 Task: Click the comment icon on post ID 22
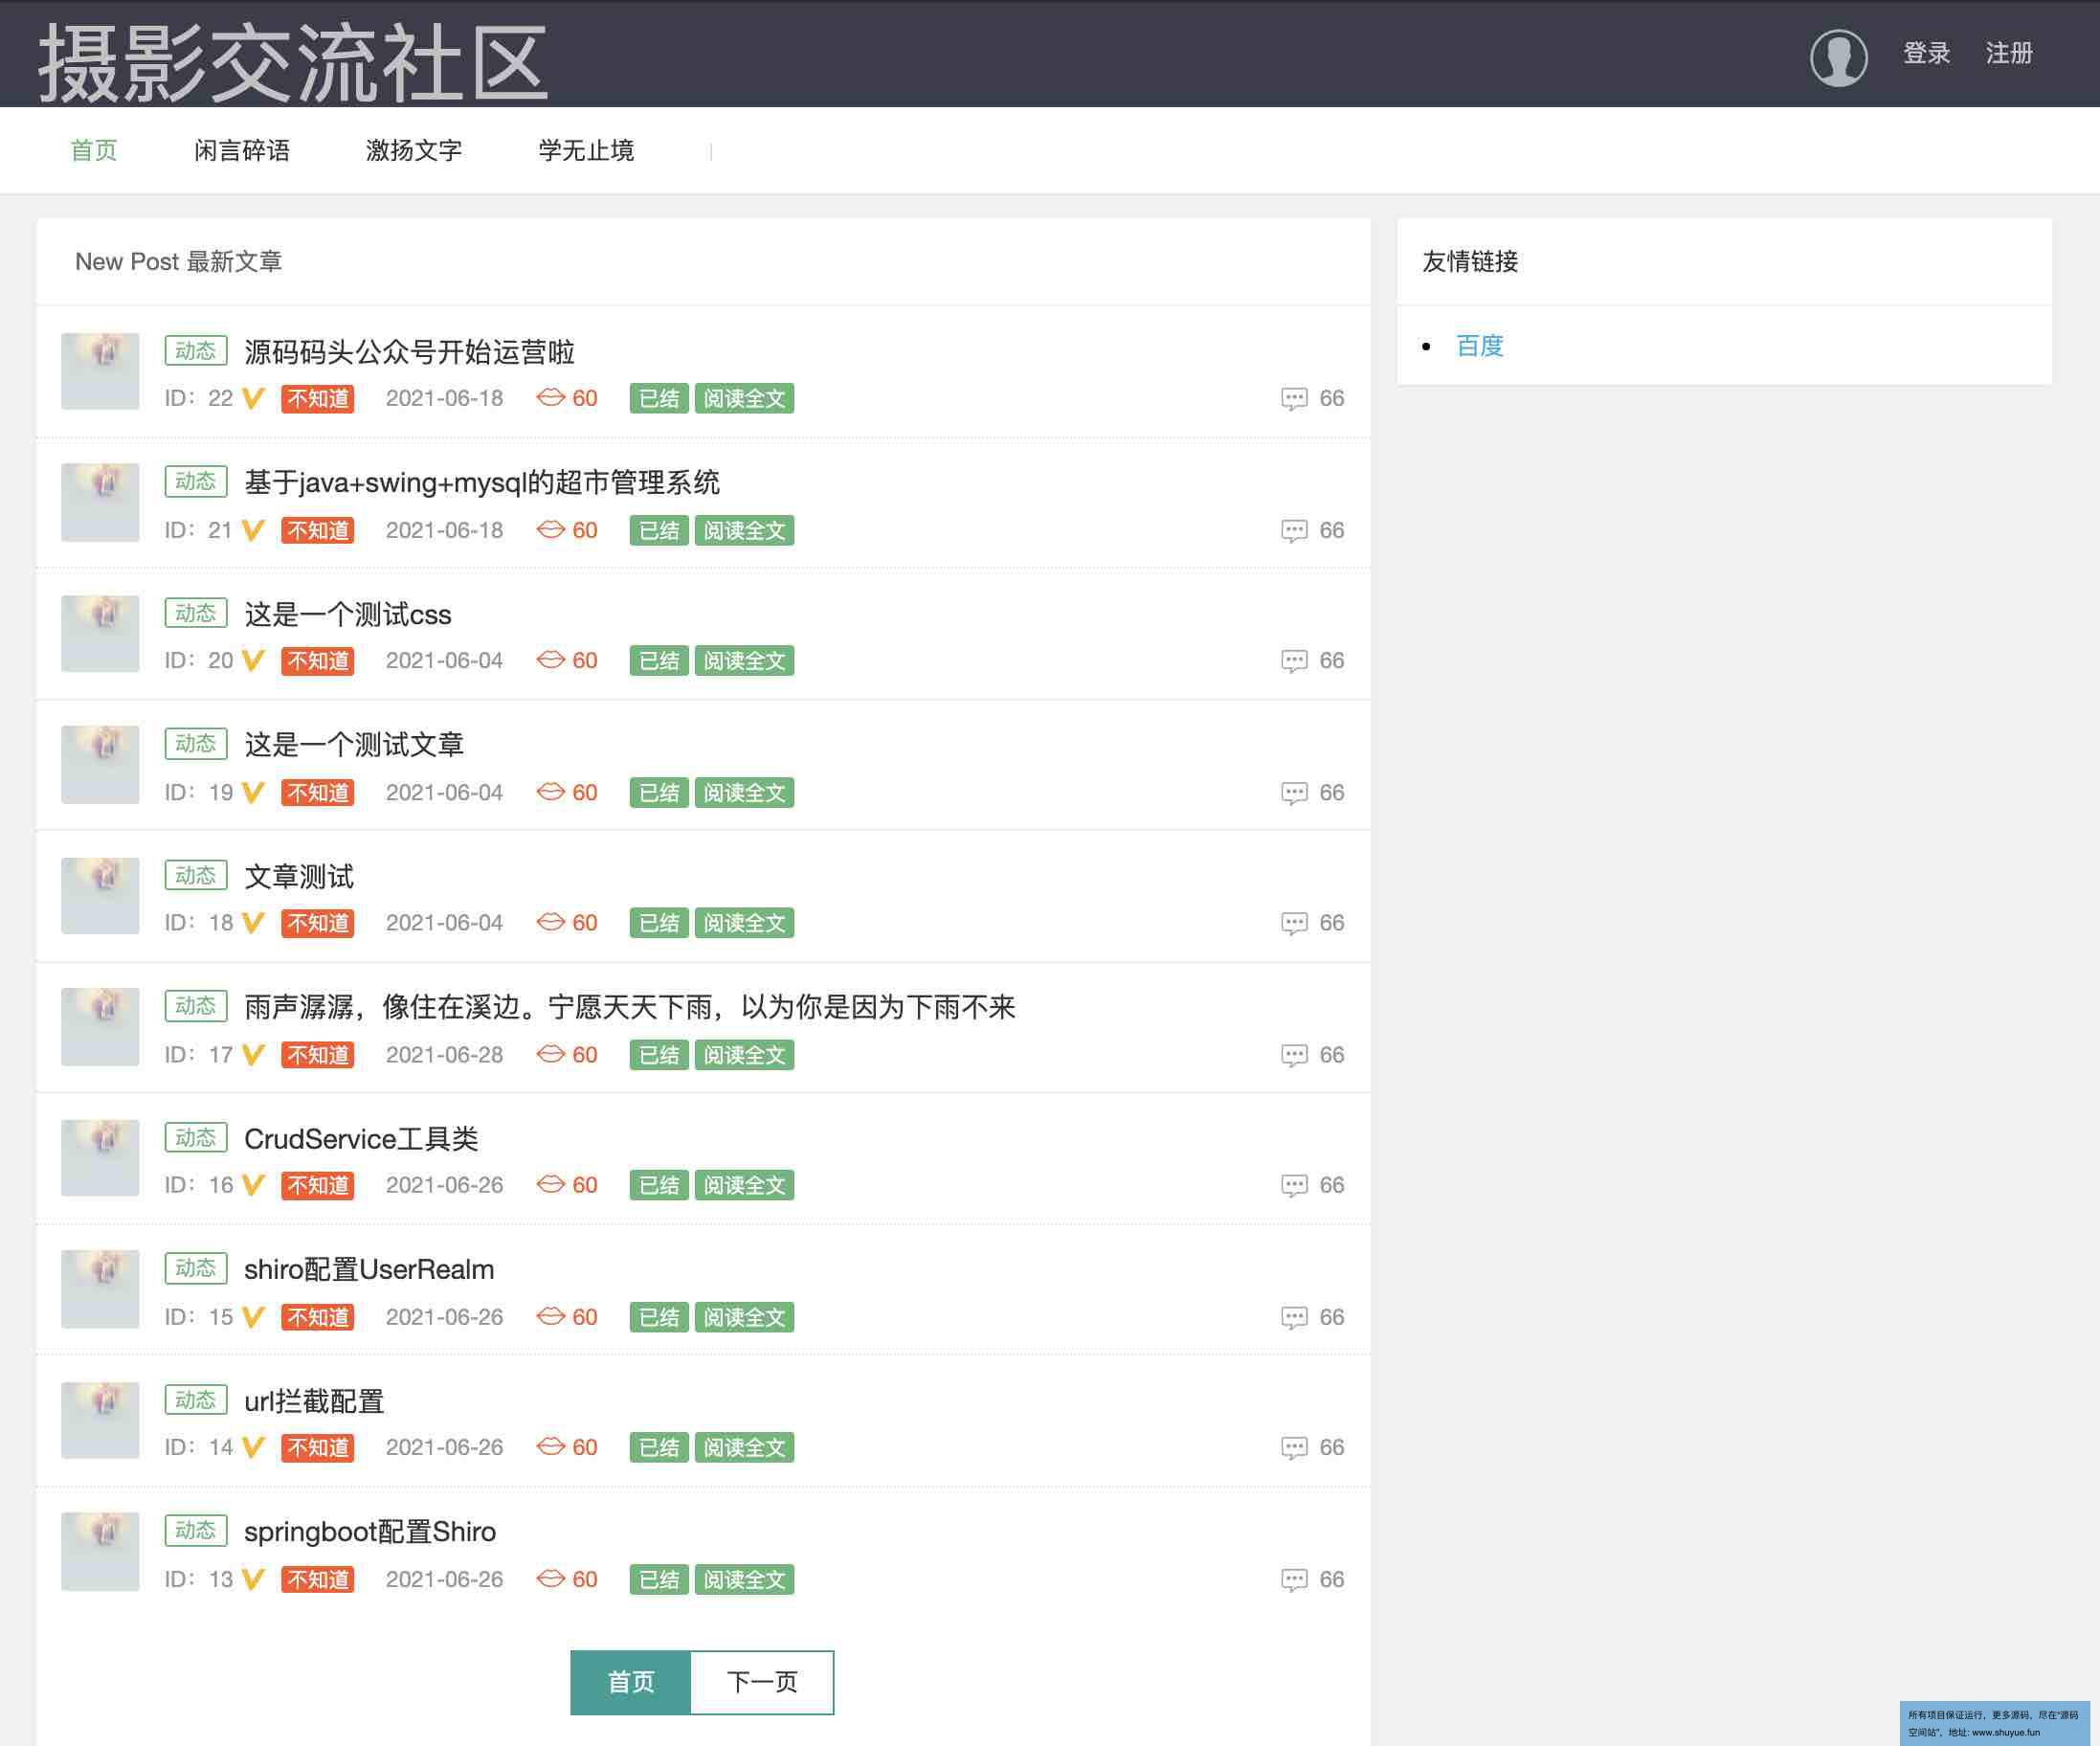(1294, 399)
